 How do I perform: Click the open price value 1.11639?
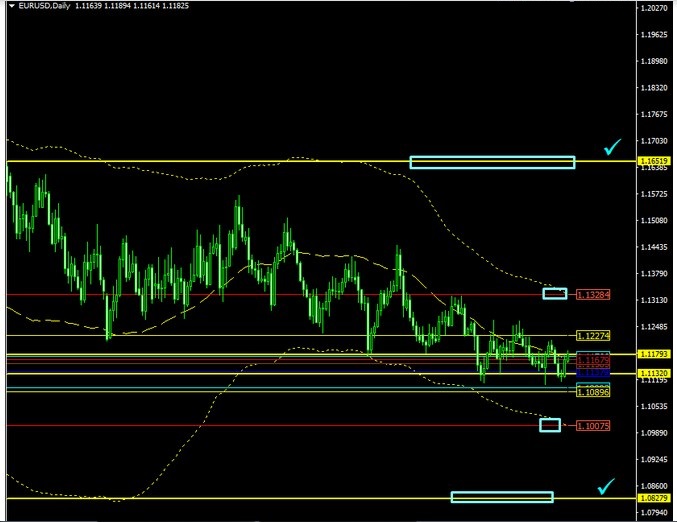[89, 6]
